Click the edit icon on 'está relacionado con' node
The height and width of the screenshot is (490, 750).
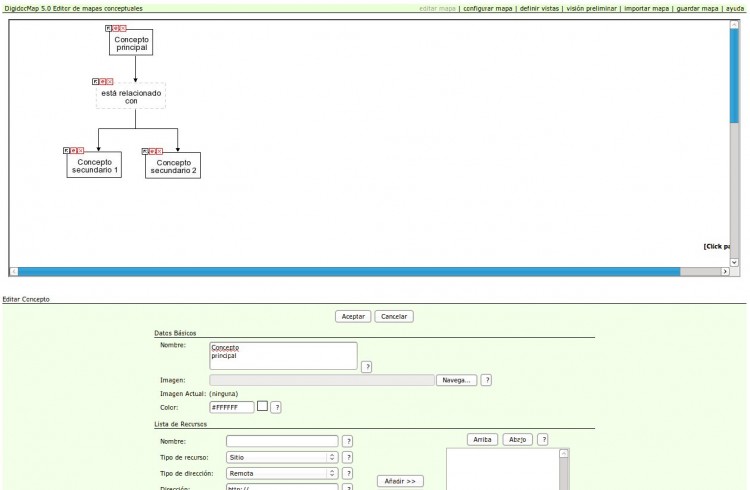102,81
